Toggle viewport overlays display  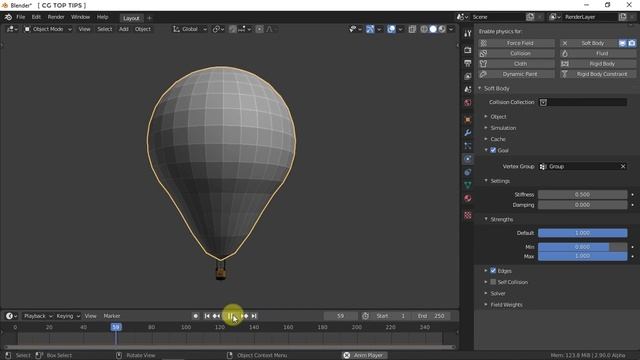point(391,29)
